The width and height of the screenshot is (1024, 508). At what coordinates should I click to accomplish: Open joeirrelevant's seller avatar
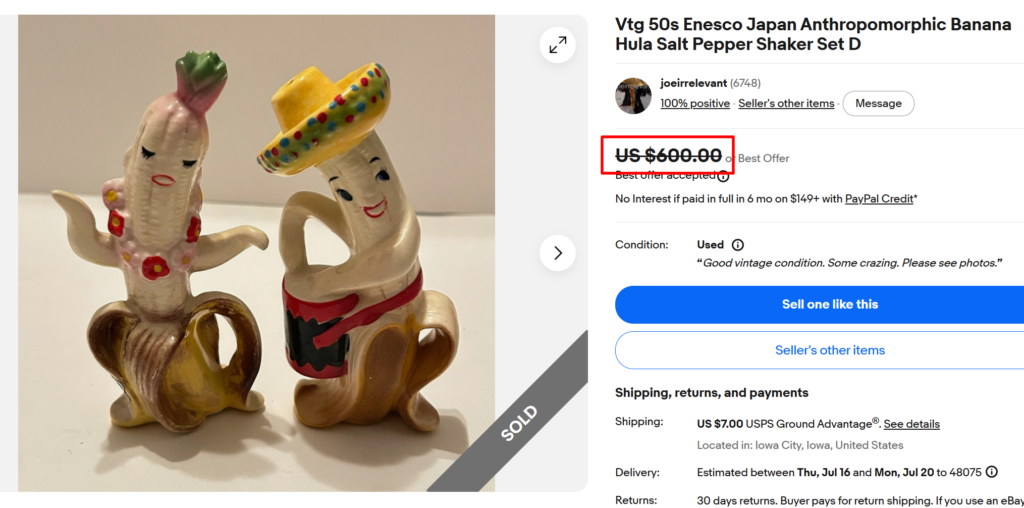click(x=633, y=95)
